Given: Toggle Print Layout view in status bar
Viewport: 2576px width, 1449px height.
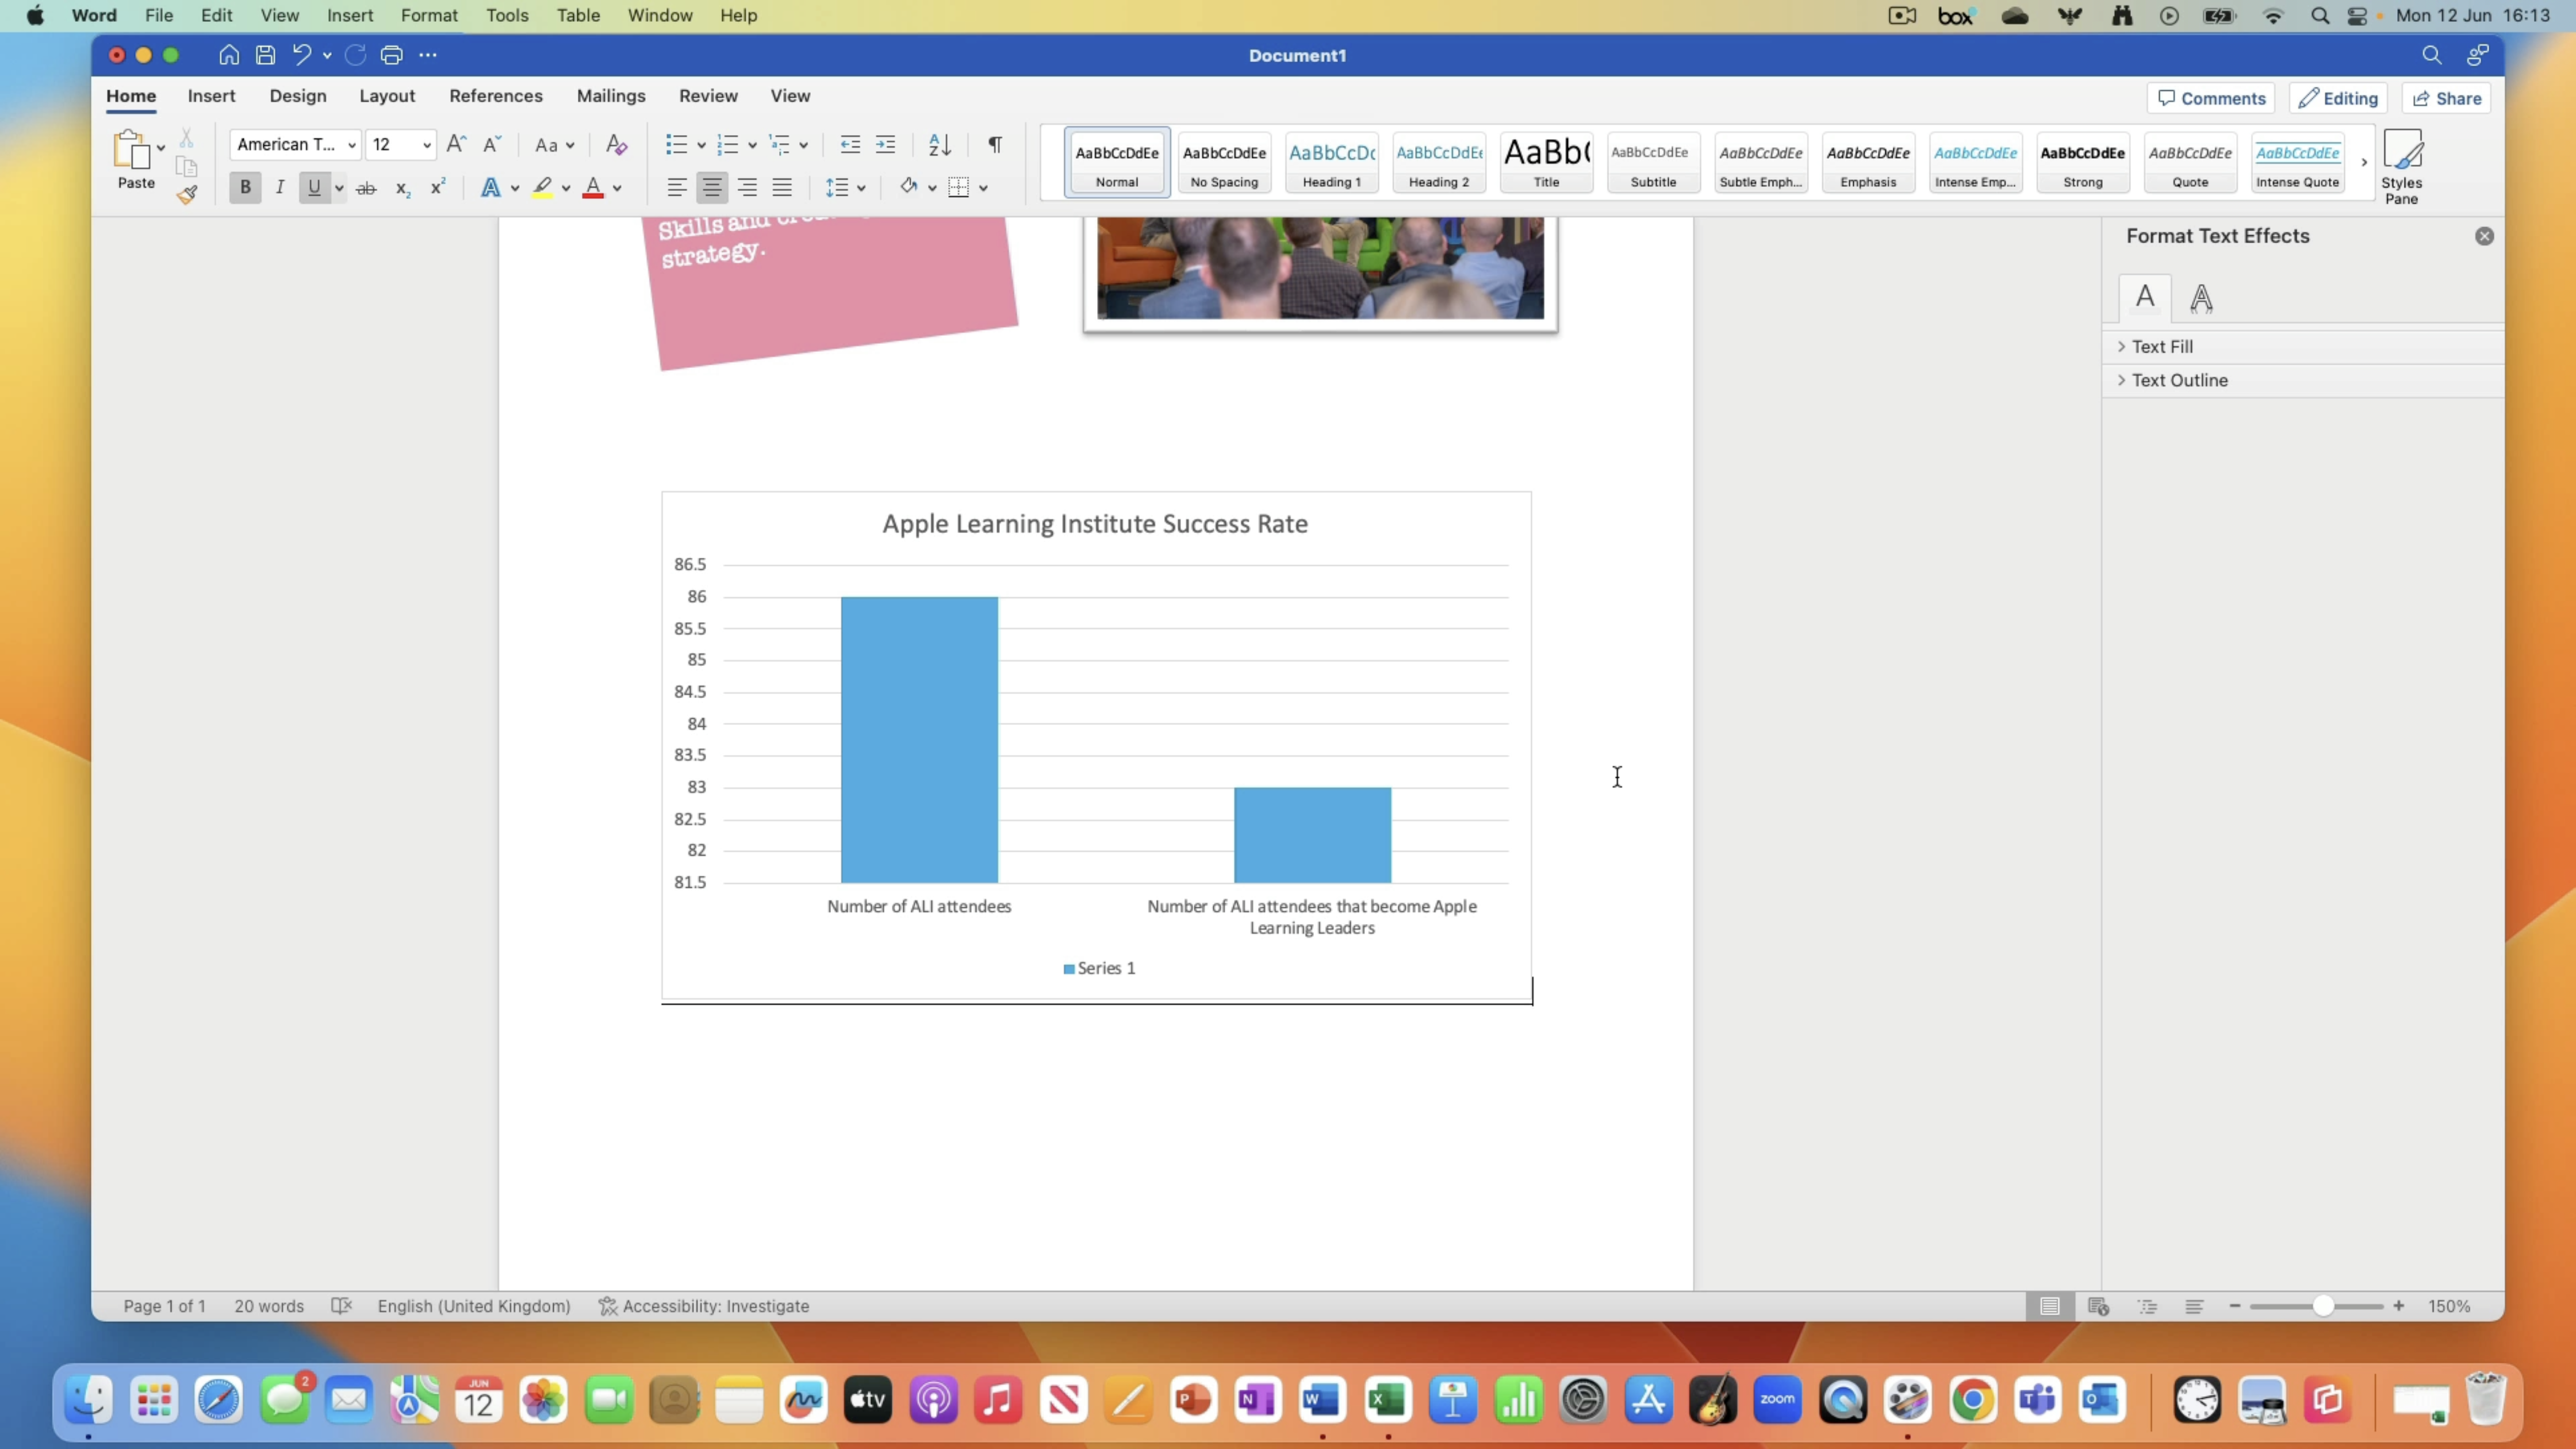Looking at the screenshot, I should point(2050,1306).
